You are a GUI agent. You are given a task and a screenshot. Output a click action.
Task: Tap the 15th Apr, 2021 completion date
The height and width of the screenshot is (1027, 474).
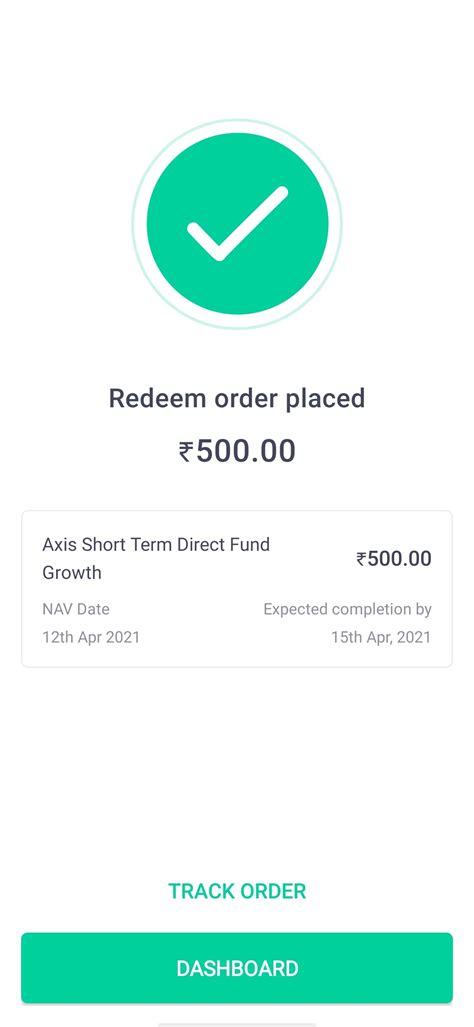[382, 637]
